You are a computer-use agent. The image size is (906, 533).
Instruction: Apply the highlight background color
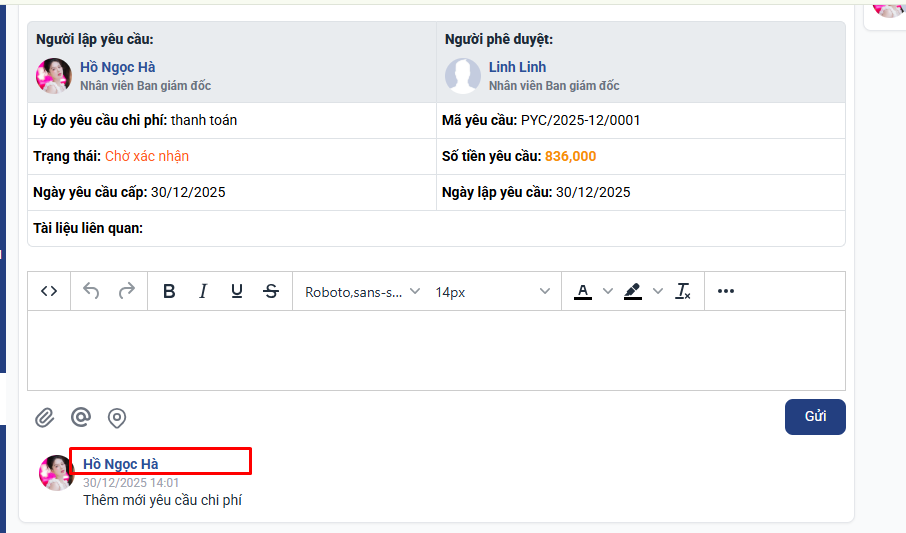[x=632, y=291]
